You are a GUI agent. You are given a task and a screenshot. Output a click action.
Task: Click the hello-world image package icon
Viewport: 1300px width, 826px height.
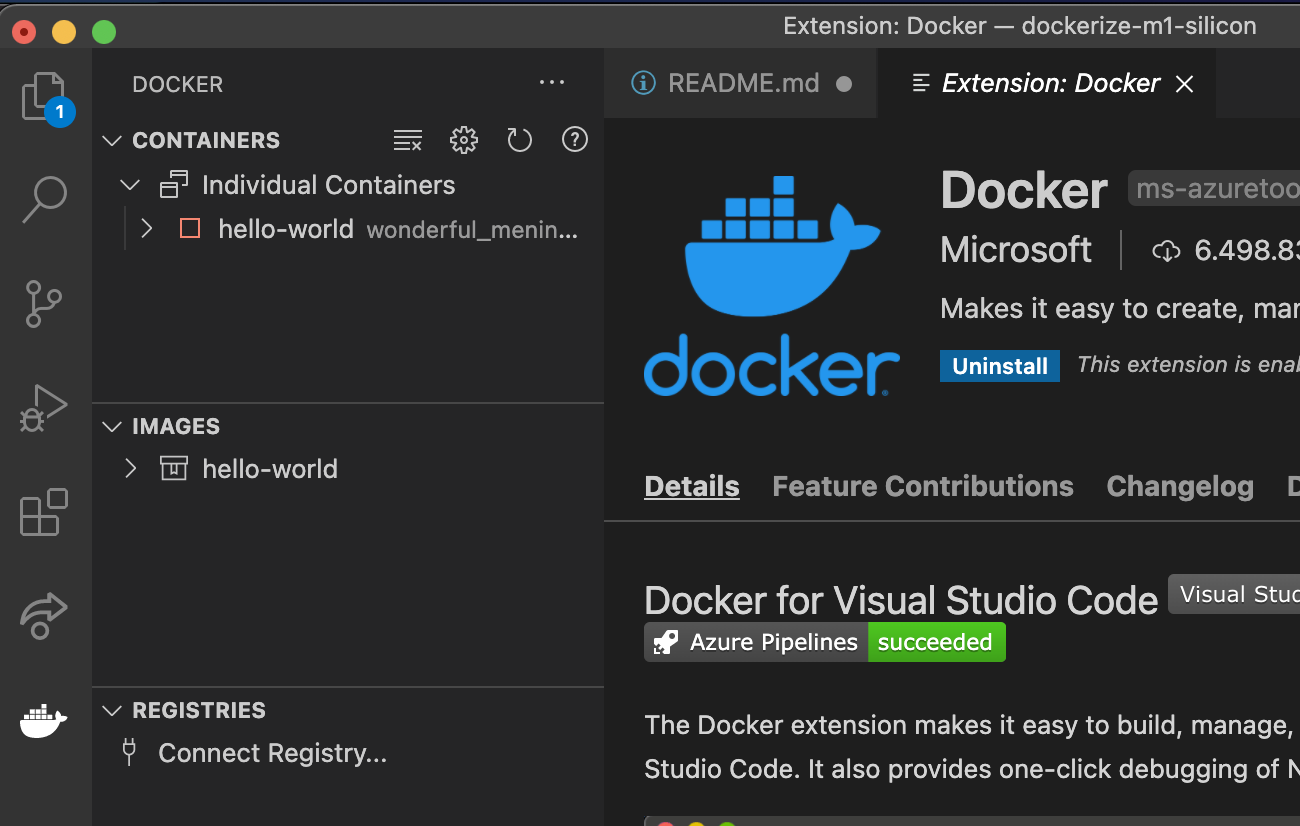(174, 468)
